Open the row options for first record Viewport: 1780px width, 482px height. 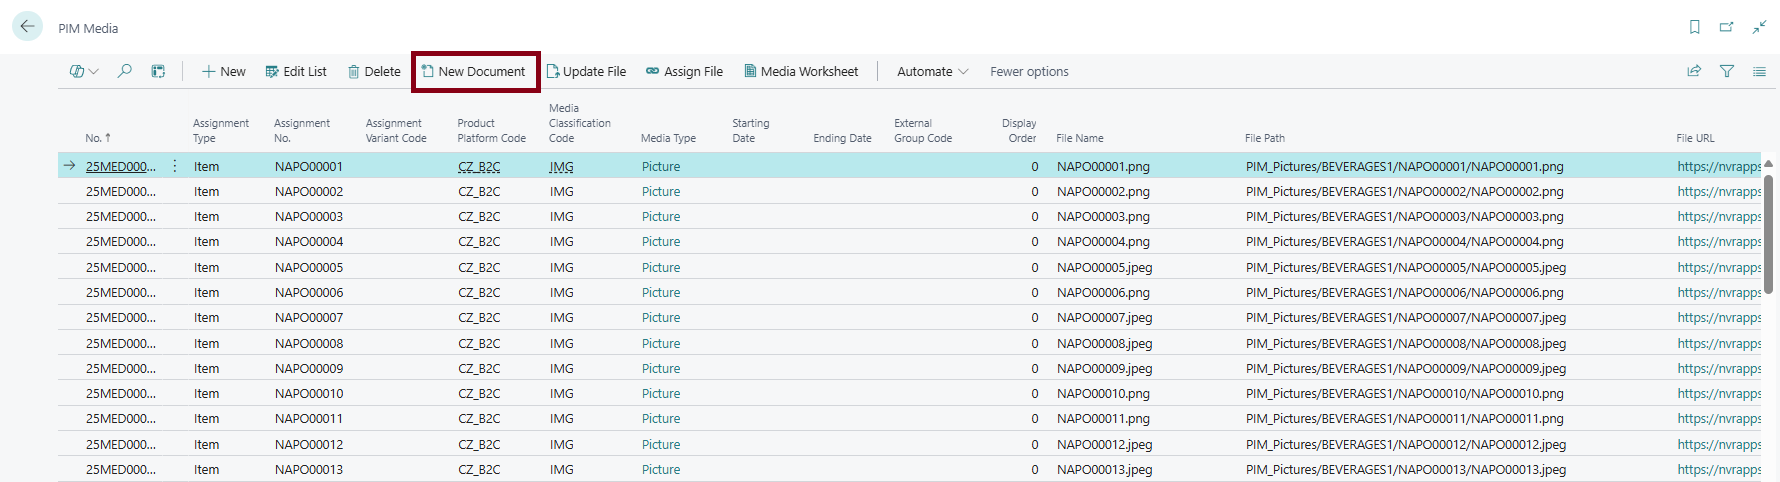pos(175,166)
